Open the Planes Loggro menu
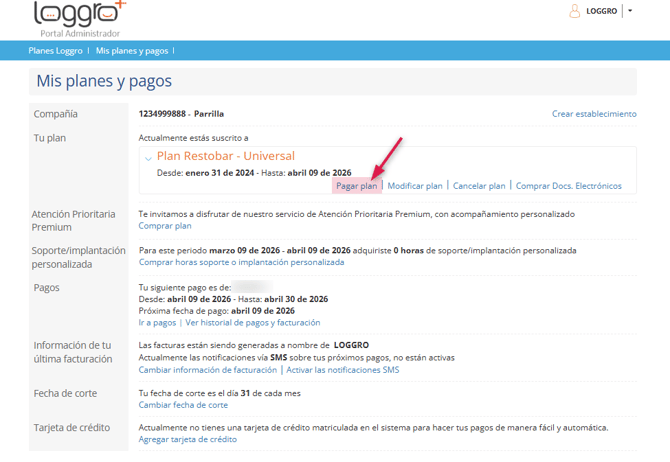This screenshot has height=462, width=670. point(56,50)
